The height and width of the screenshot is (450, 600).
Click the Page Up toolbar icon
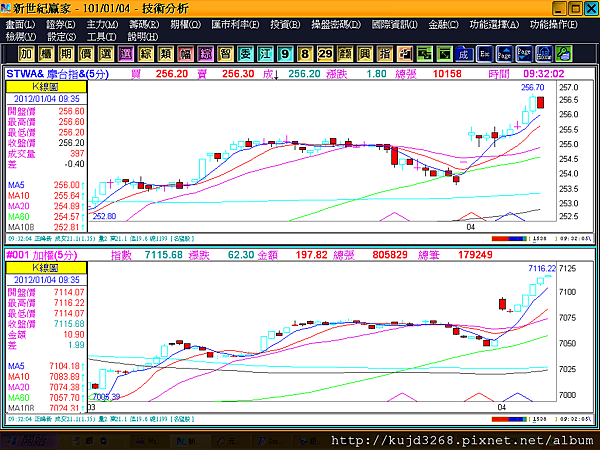[x=504, y=54]
